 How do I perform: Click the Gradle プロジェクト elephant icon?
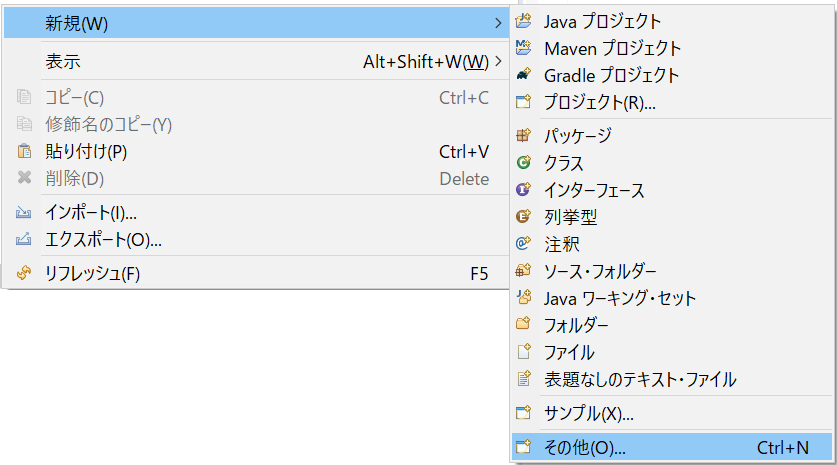(524, 75)
